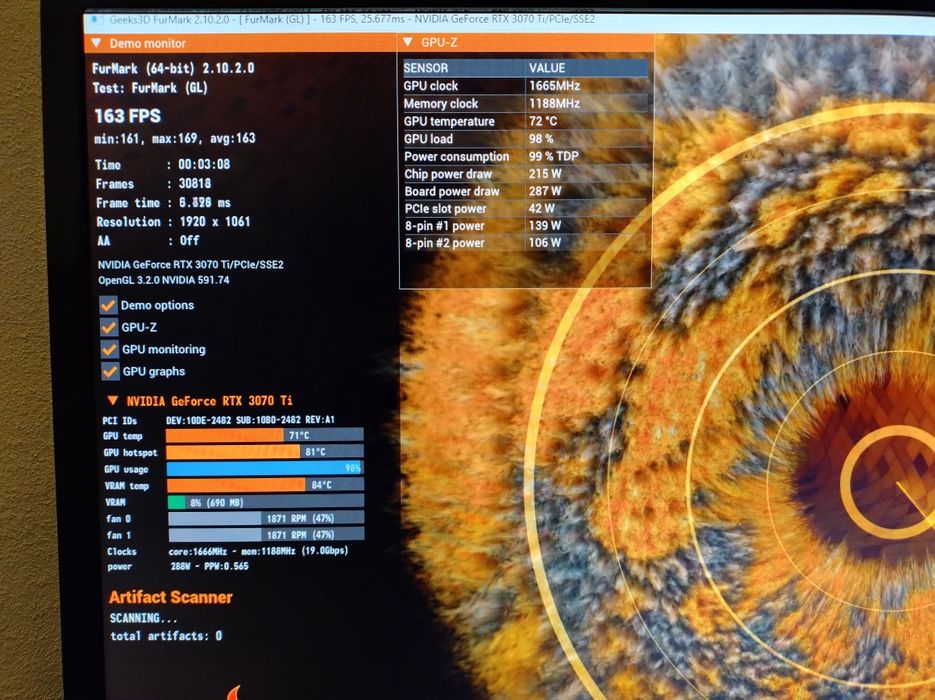Select the GPU clock 1665MHz value
Screen dimensions: 935x700
pyautogui.click(x=555, y=86)
